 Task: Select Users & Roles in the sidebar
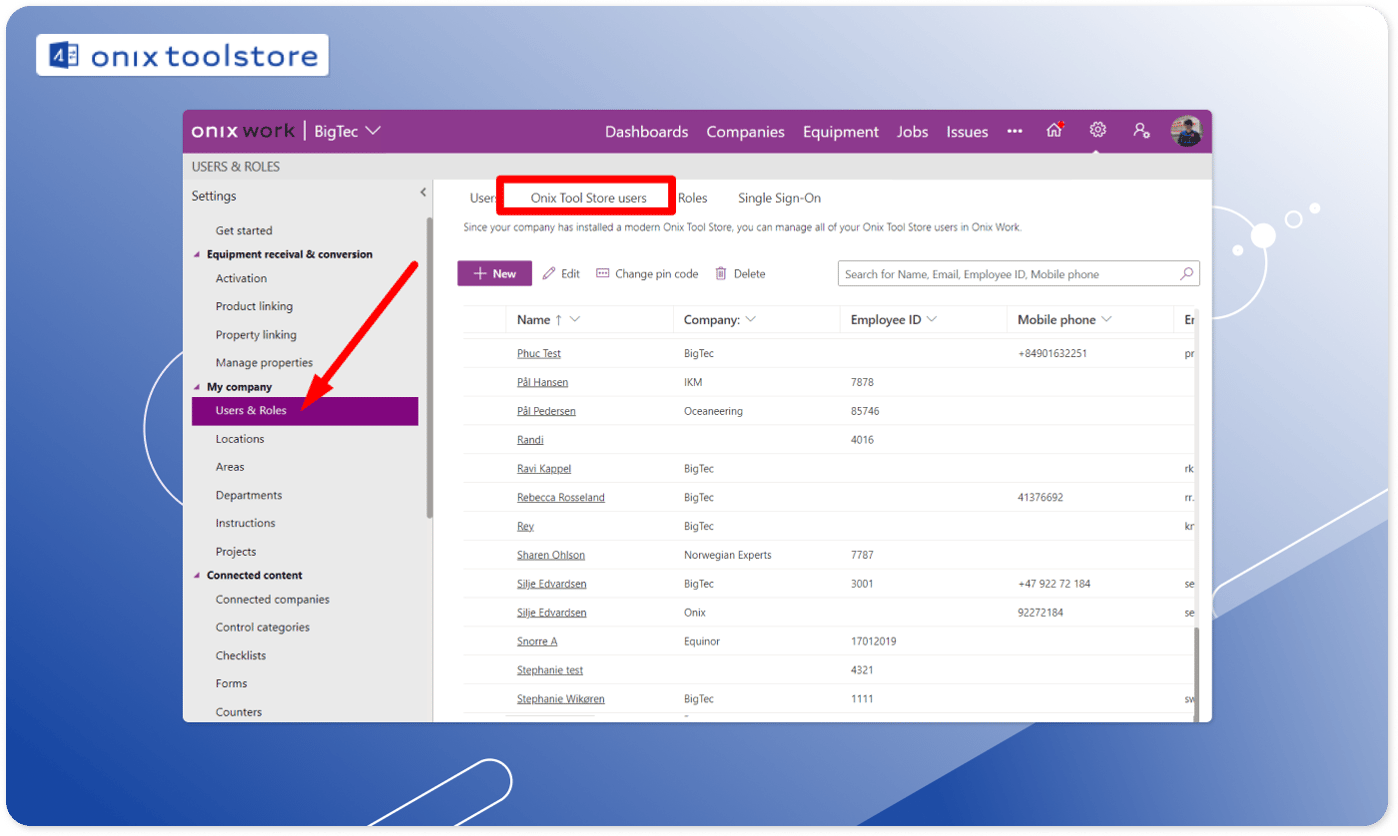305,411
